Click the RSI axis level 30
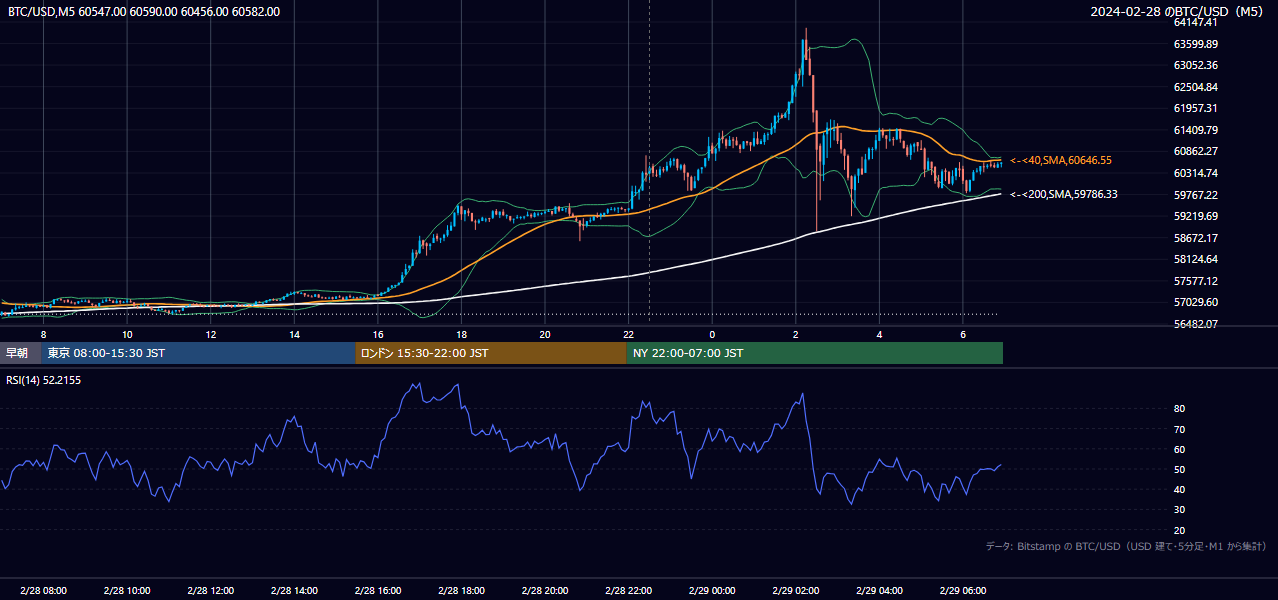This screenshot has width=1278, height=600. (1180, 510)
